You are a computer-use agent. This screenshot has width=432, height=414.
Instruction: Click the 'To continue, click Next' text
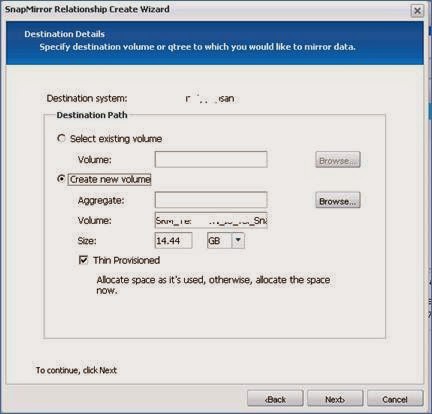[x=76, y=370]
